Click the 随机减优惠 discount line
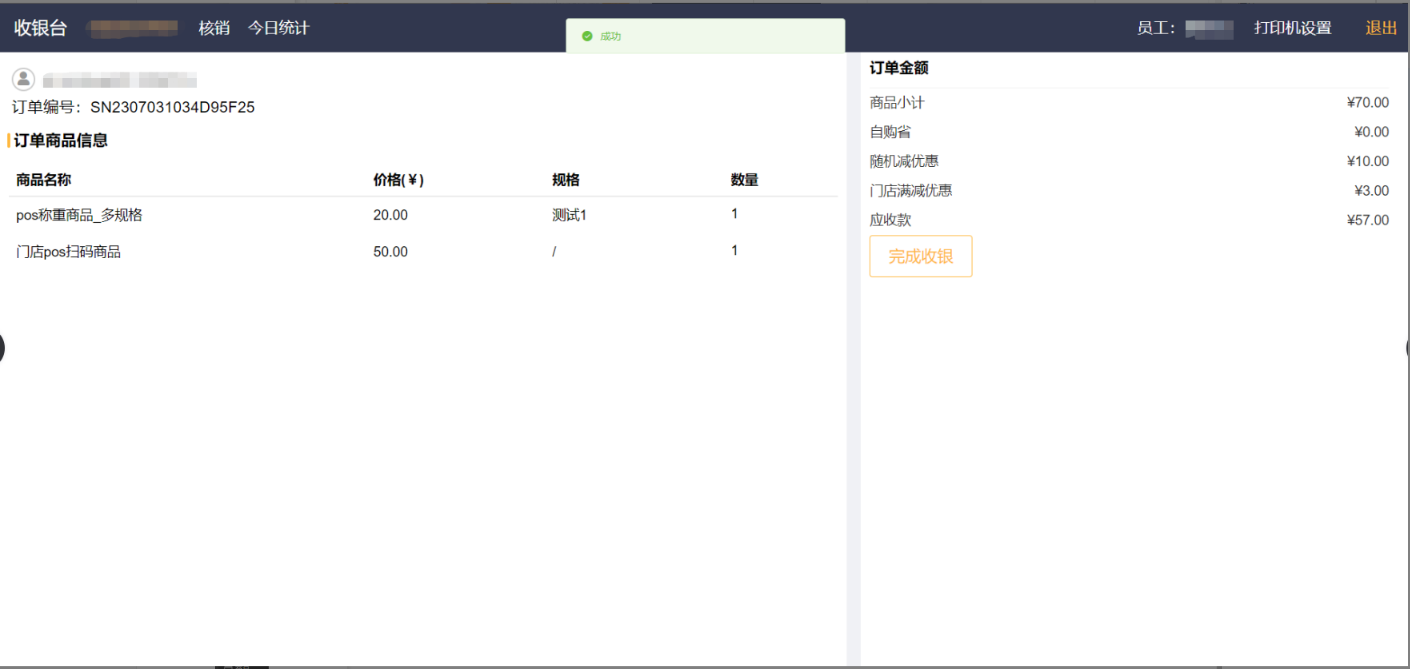Image resolution: width=1410 pixels, height=669 pixels. pyautogui.click(x=904, y=161)
